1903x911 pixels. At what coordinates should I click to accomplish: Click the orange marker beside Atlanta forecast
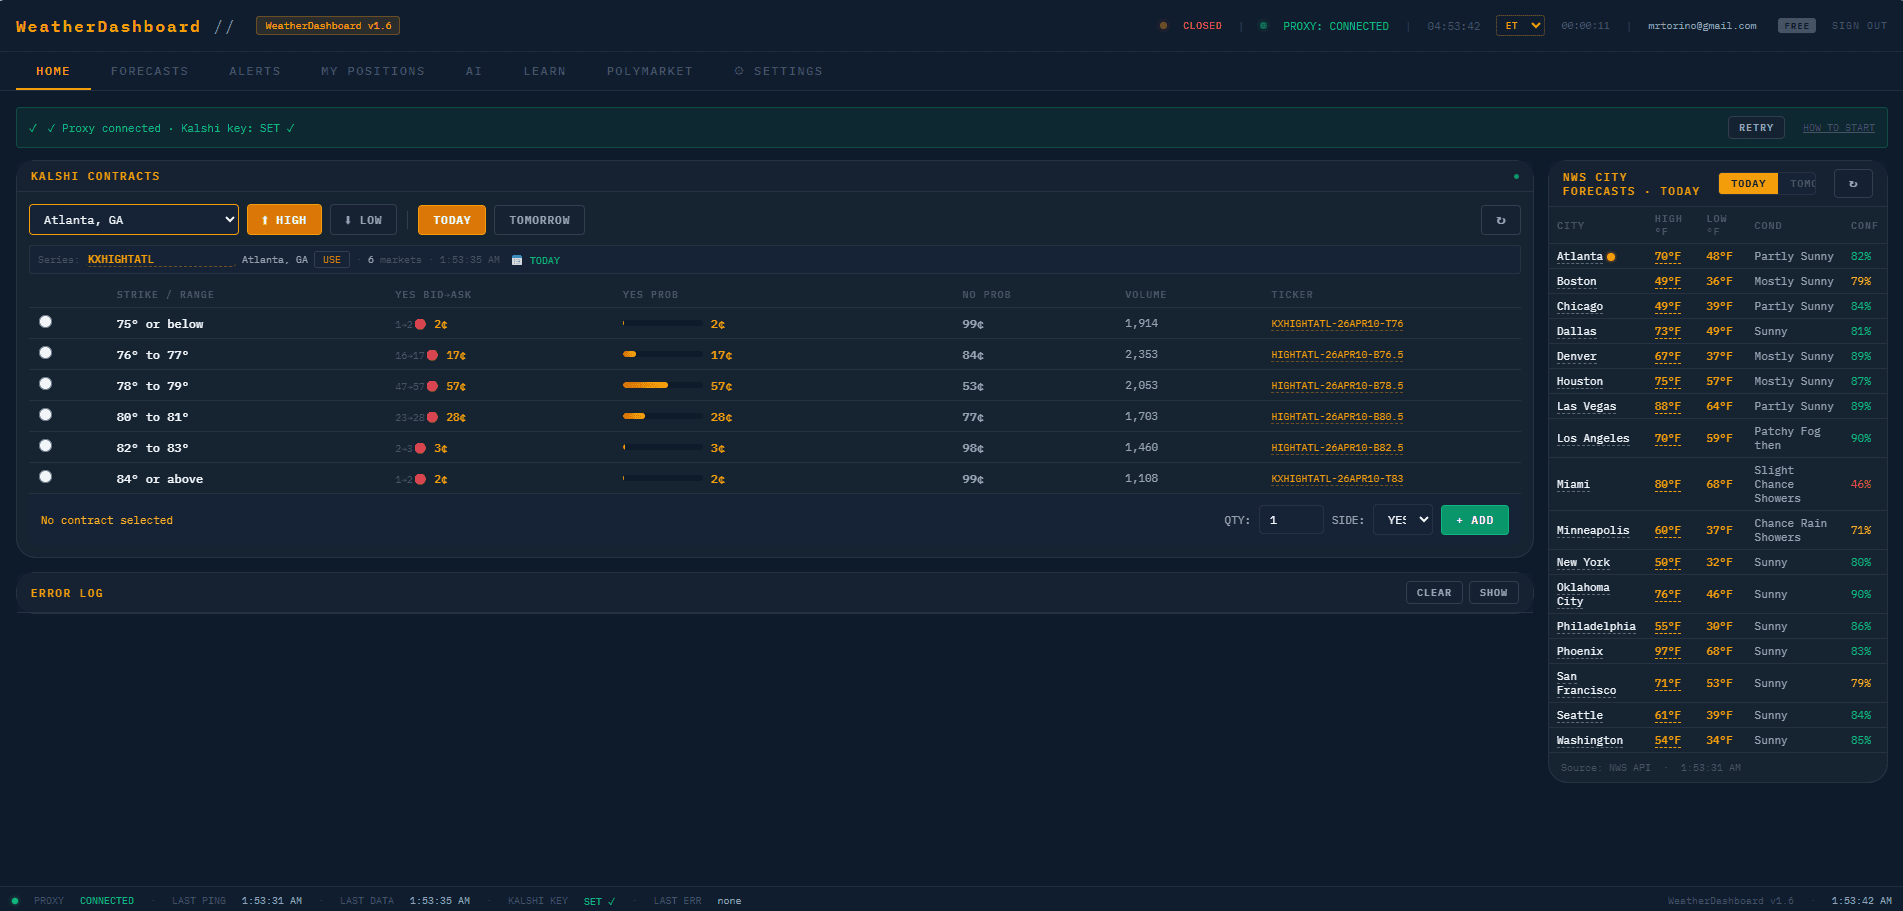(x=1611, y=257)
